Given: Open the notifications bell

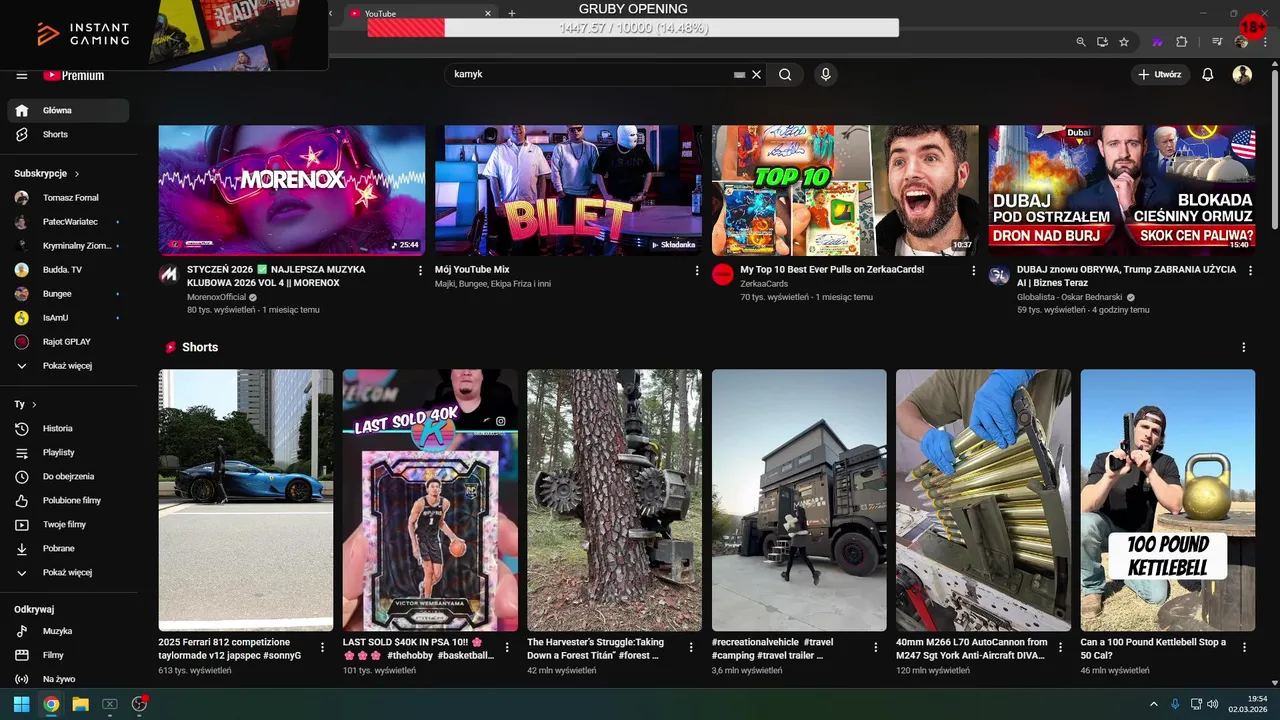Looking at the screenshot, I should coord(1208,74).
